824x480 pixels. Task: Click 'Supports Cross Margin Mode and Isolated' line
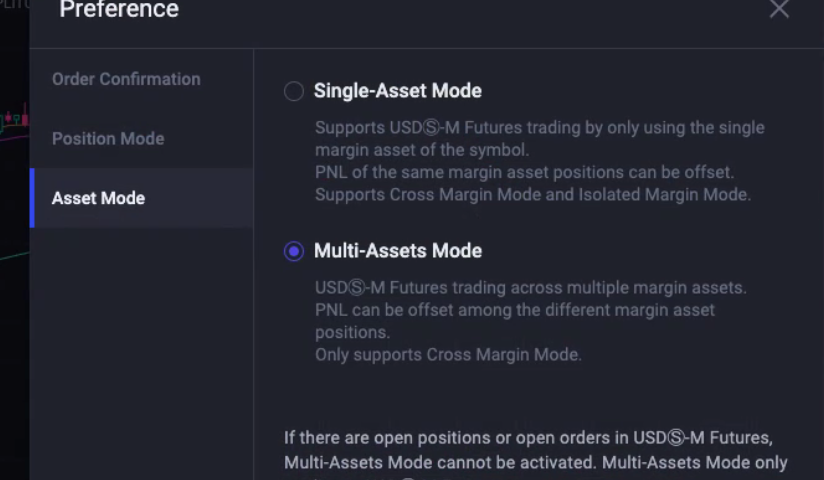tap(533, 195)
